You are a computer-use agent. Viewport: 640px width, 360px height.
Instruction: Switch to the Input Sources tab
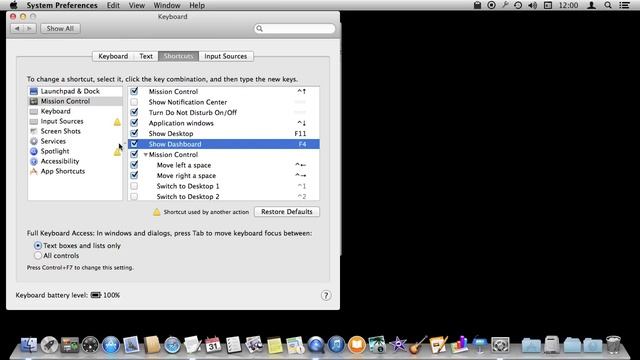pyautogui.click(x=226, y=56)
